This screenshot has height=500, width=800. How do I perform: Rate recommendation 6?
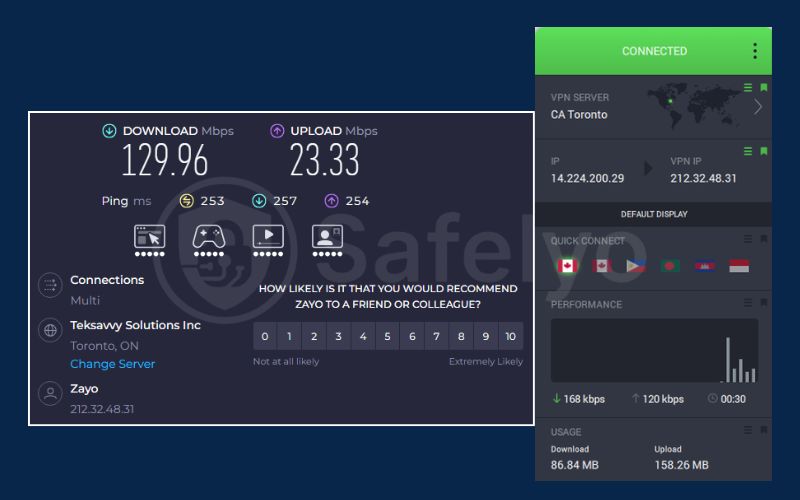[412, 336]
